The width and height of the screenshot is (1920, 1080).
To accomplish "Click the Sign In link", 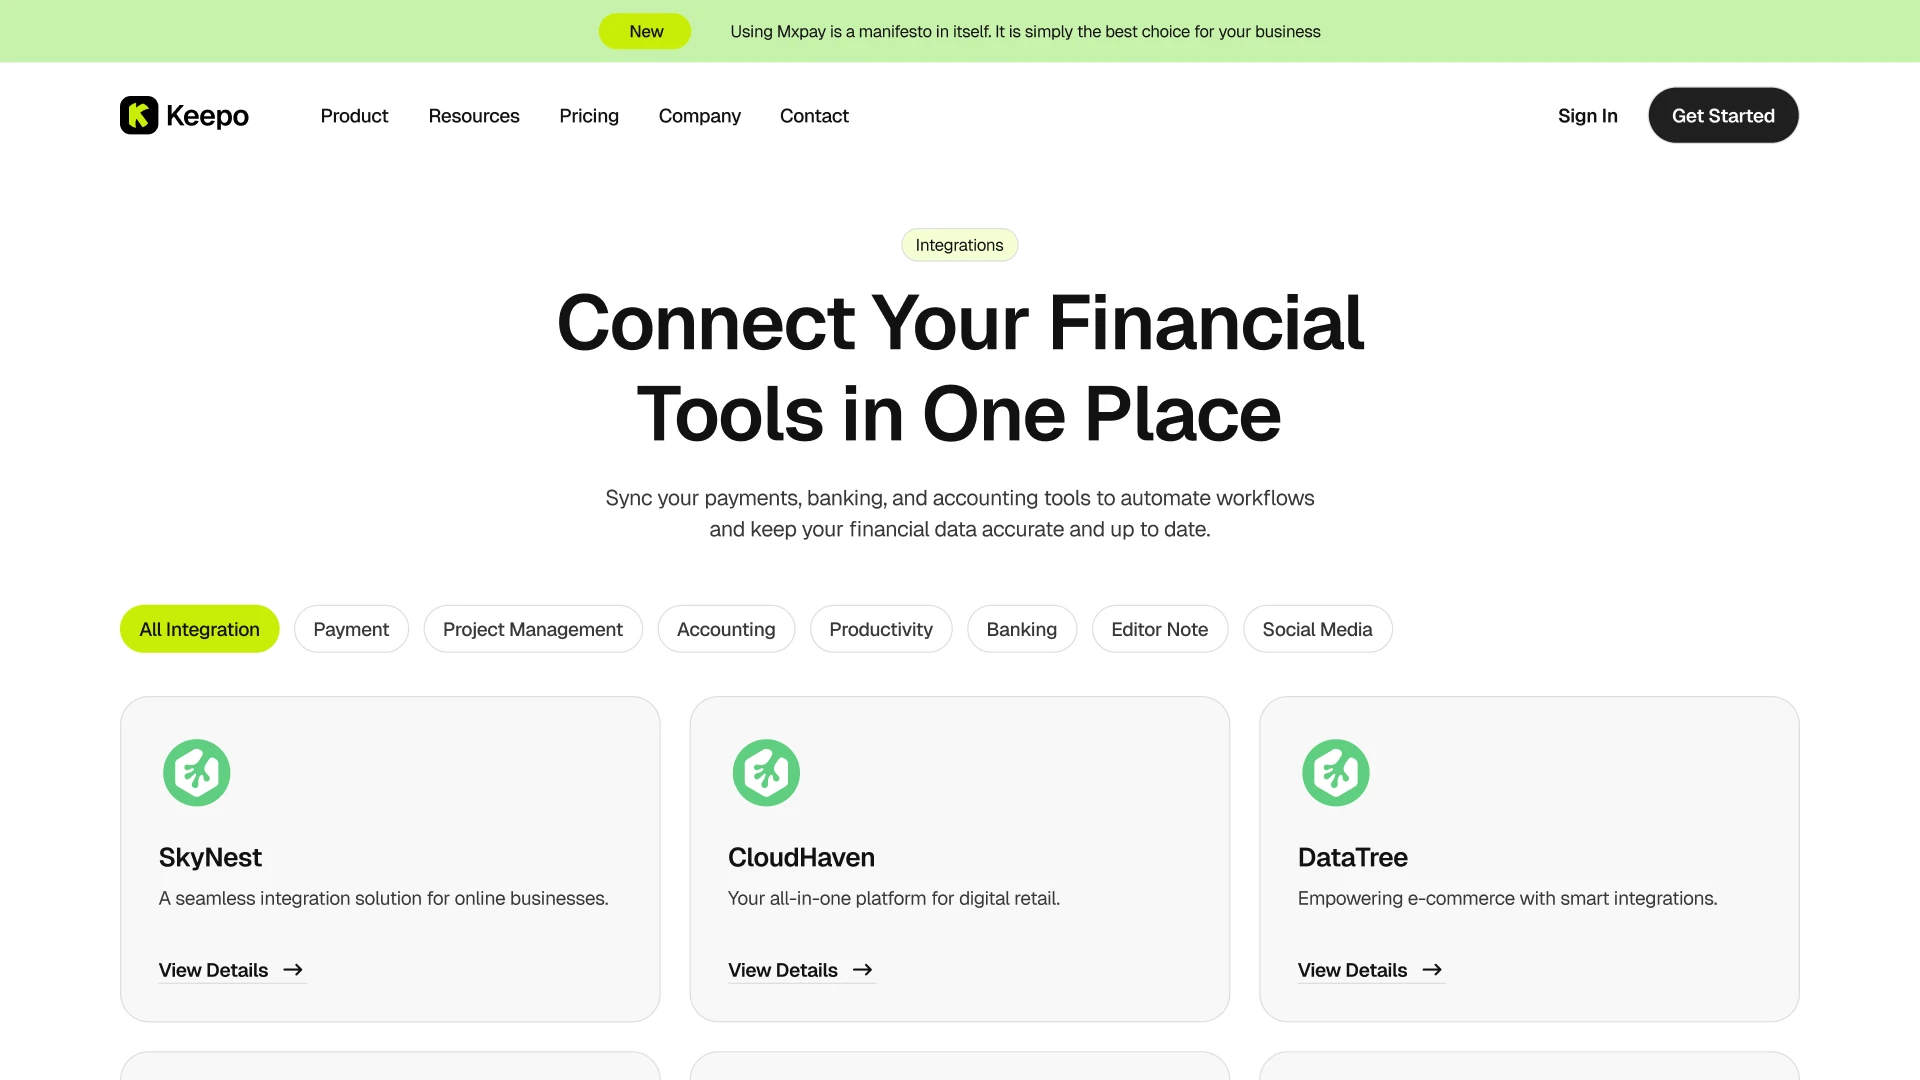I will 1587,116.
